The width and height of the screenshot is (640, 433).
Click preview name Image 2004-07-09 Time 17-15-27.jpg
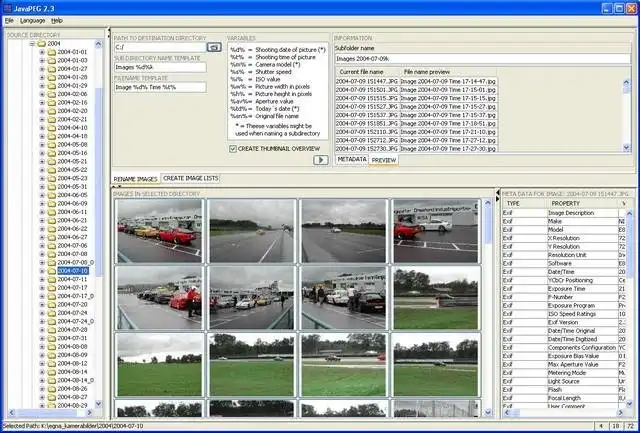point(448,107)
